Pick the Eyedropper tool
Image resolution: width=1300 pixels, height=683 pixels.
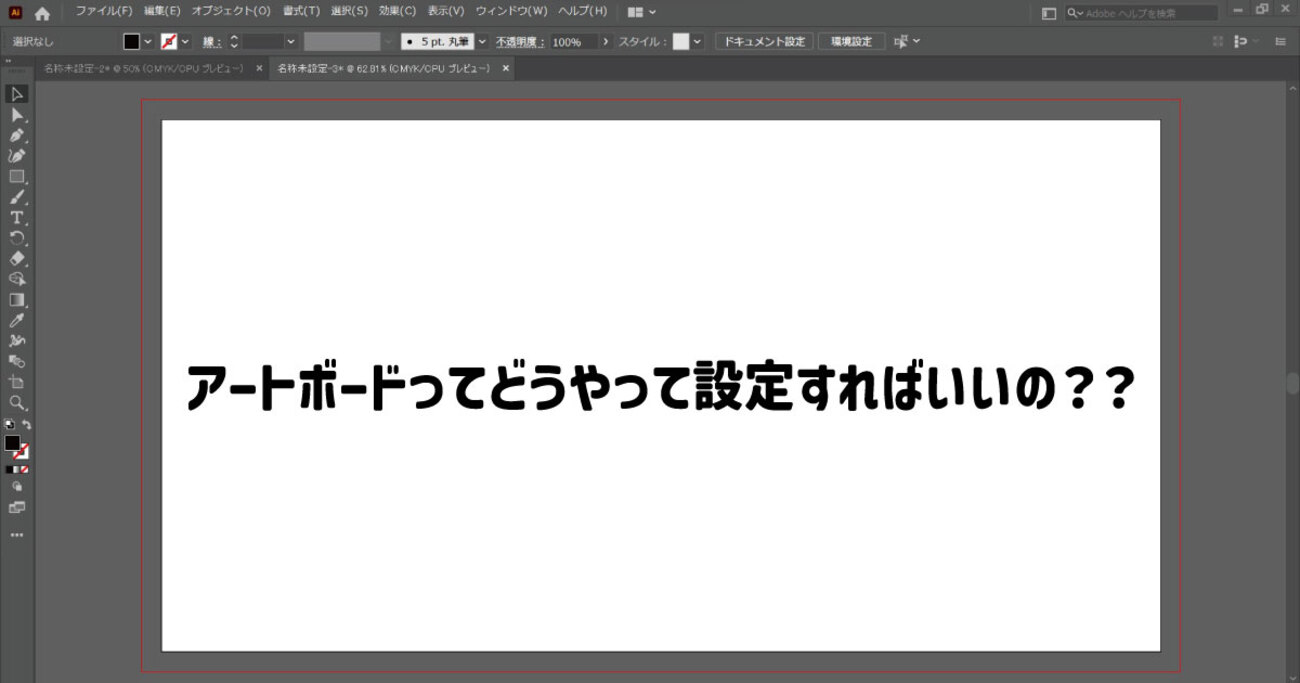pyautogui.click(x=17, y=320)
